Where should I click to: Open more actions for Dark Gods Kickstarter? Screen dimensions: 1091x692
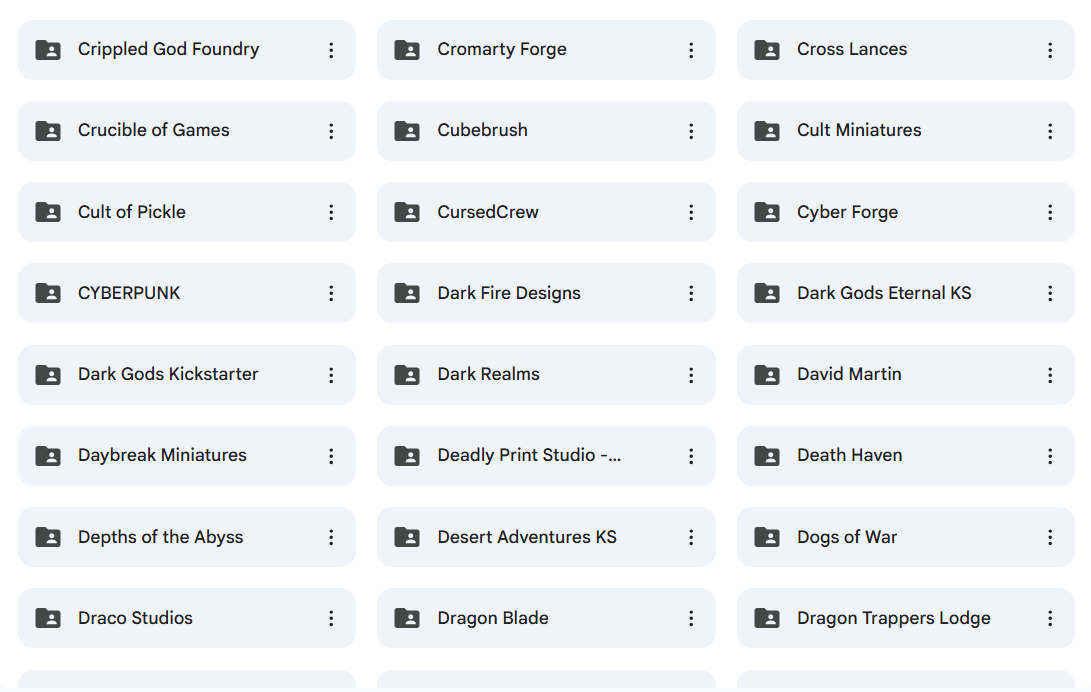click(x=331, y=376)
